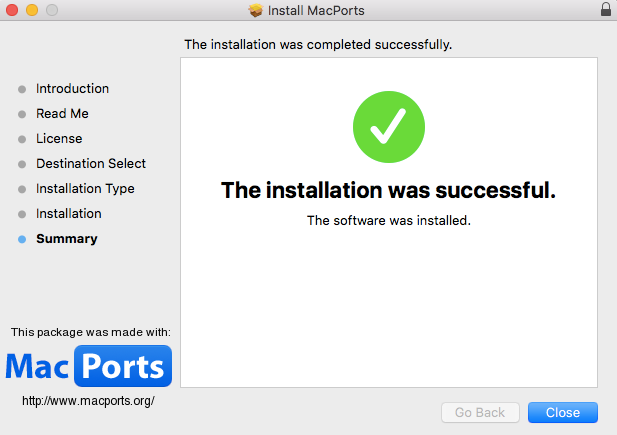Click the blue bullet beside Summary

pyautogui.click(x=22, y=239)
